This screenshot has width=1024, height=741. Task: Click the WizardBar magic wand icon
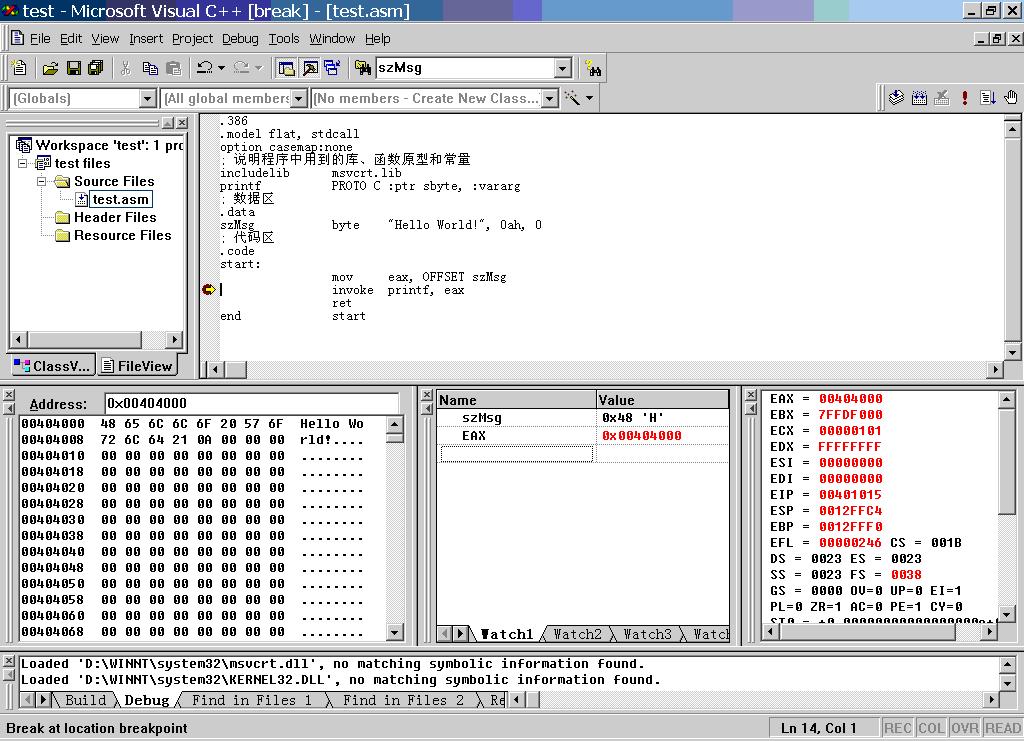[572, 98]
